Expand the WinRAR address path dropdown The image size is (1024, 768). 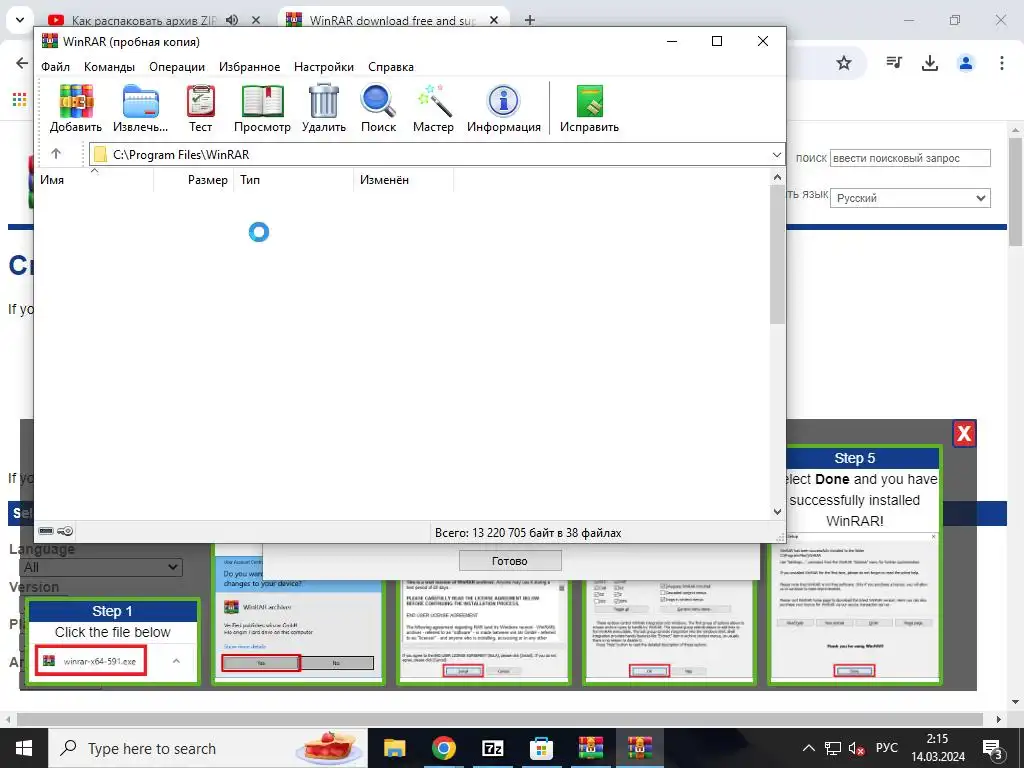776,155
